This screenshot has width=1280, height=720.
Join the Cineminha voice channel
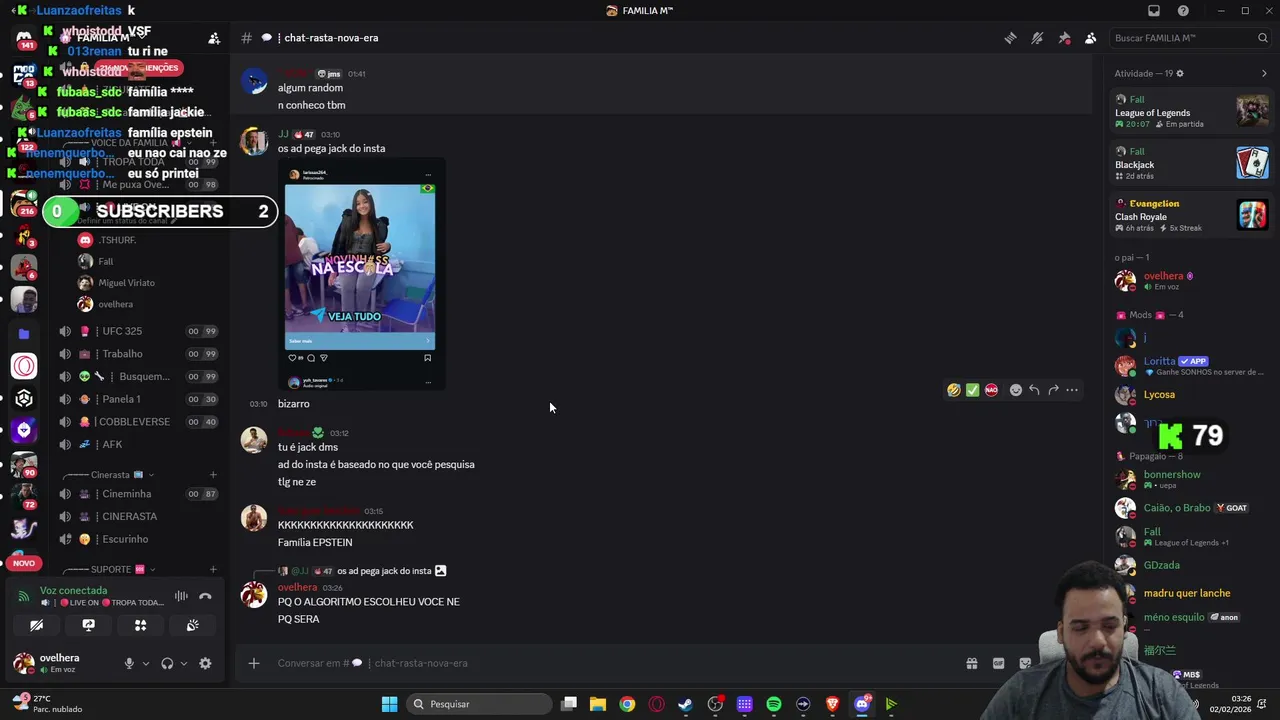(x=138, y=494)
